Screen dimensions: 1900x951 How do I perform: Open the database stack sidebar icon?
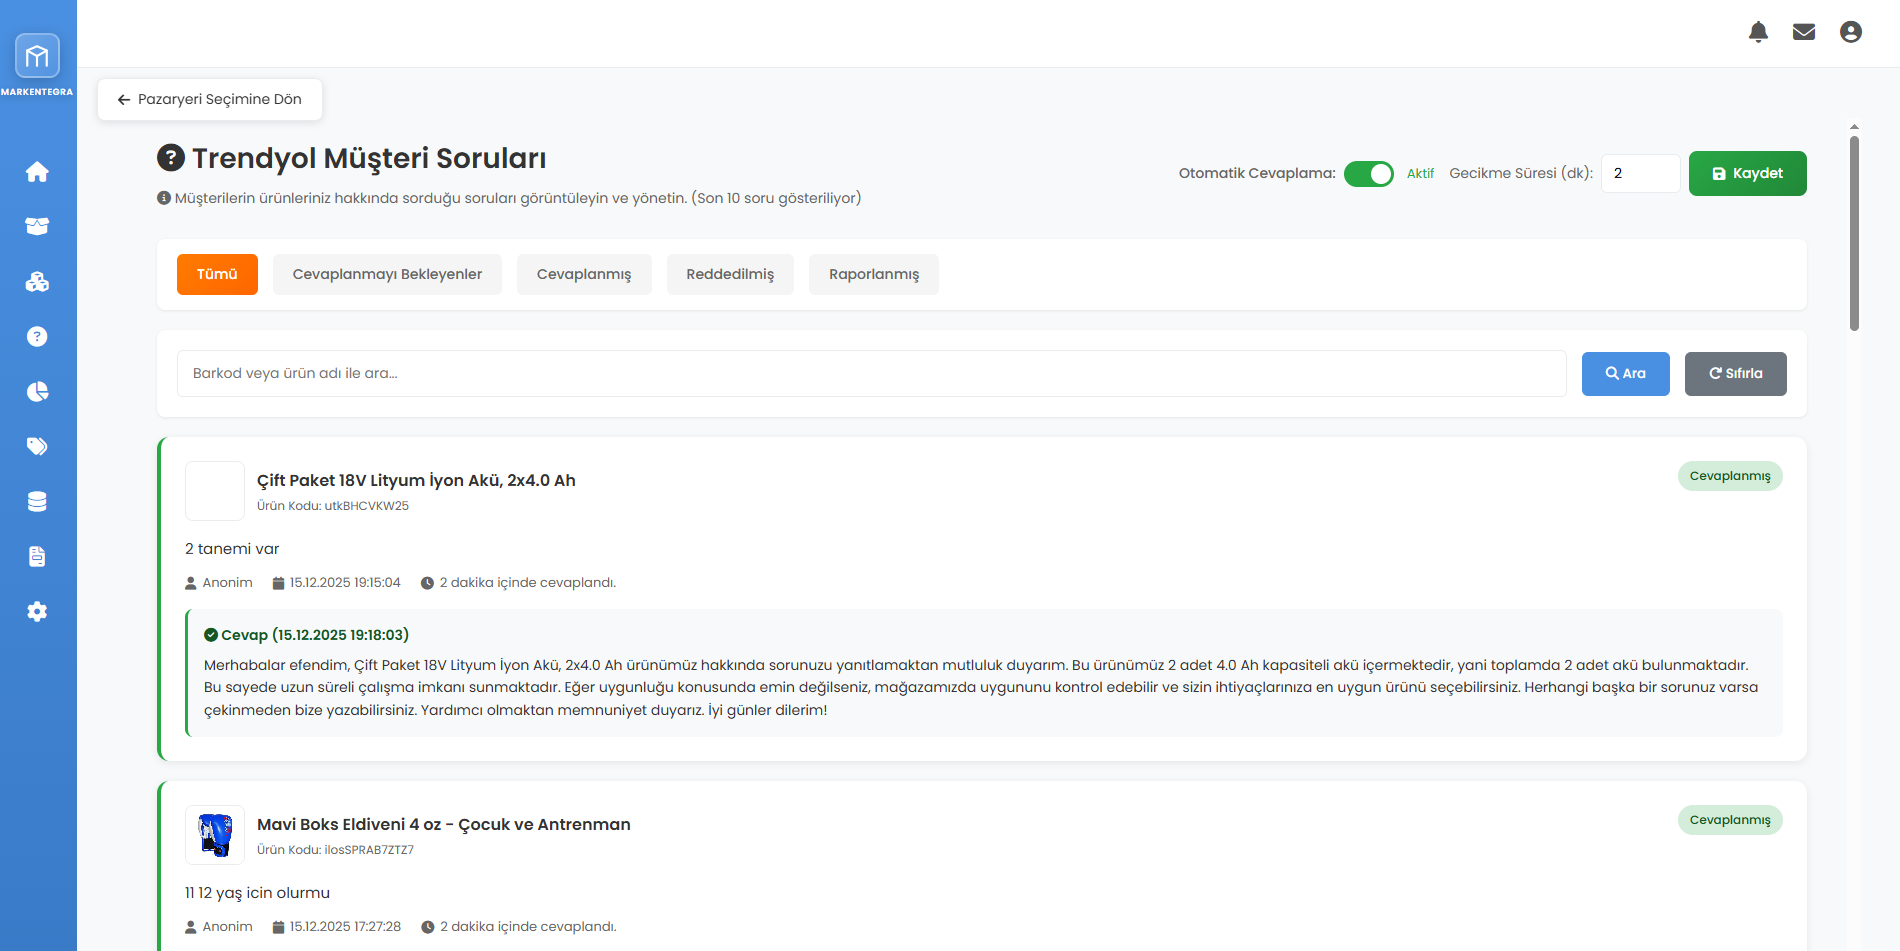pyautogui.click(x=37, y=502)
